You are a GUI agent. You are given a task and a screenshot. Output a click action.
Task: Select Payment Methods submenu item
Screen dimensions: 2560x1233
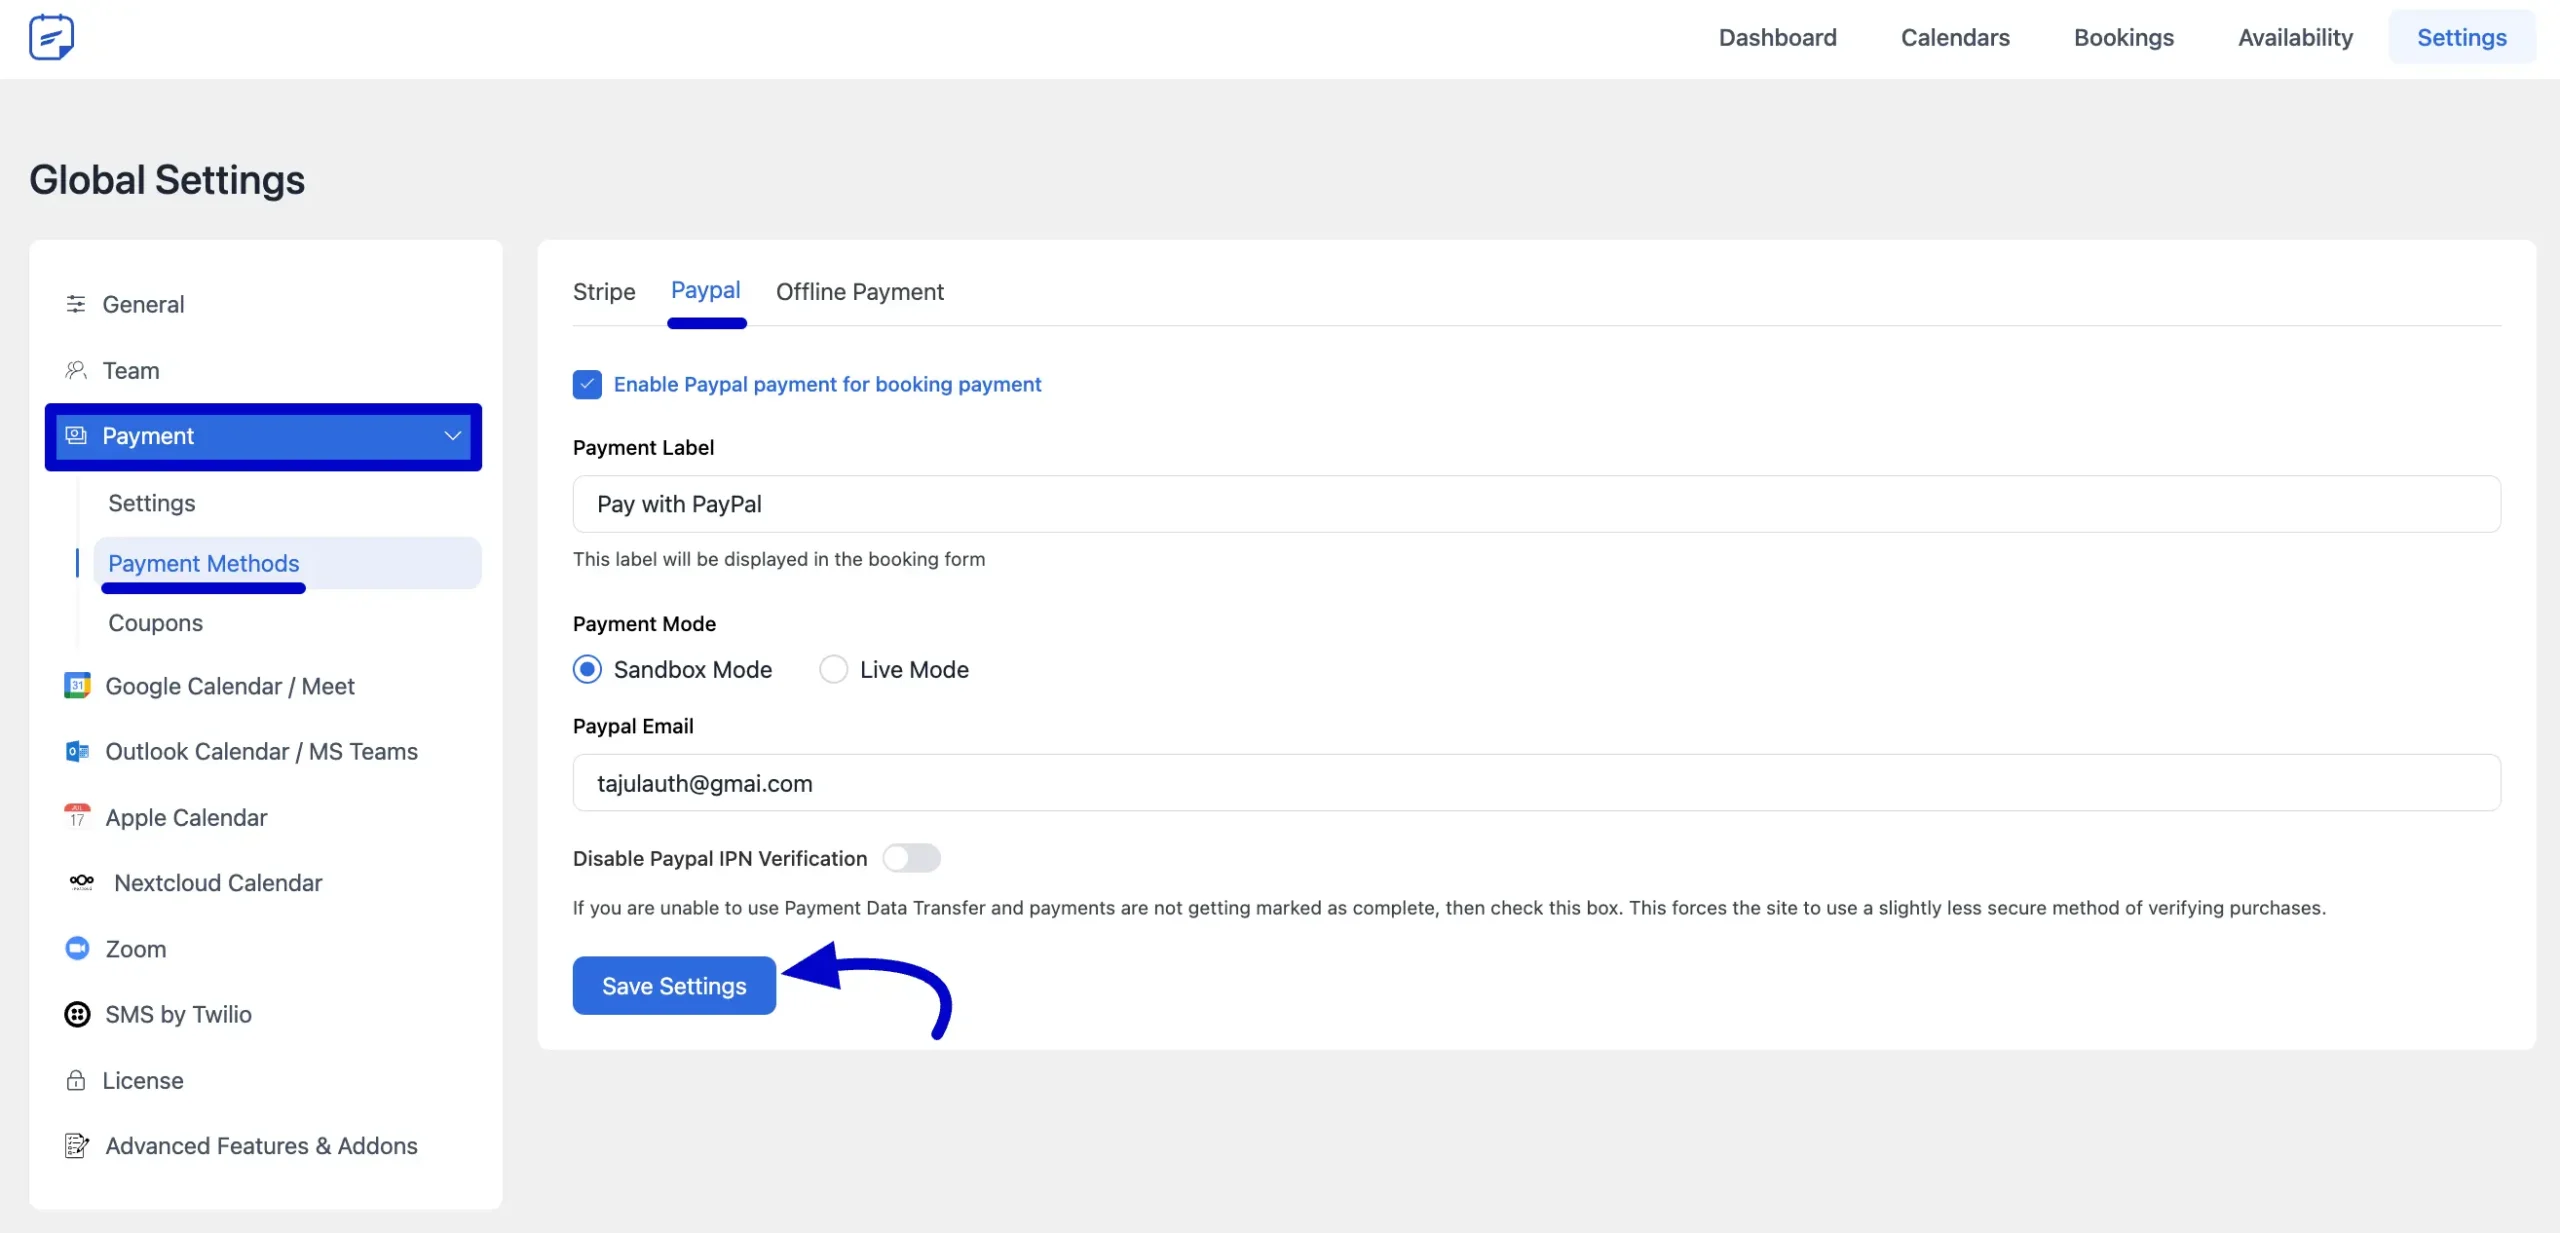[286, 563]
